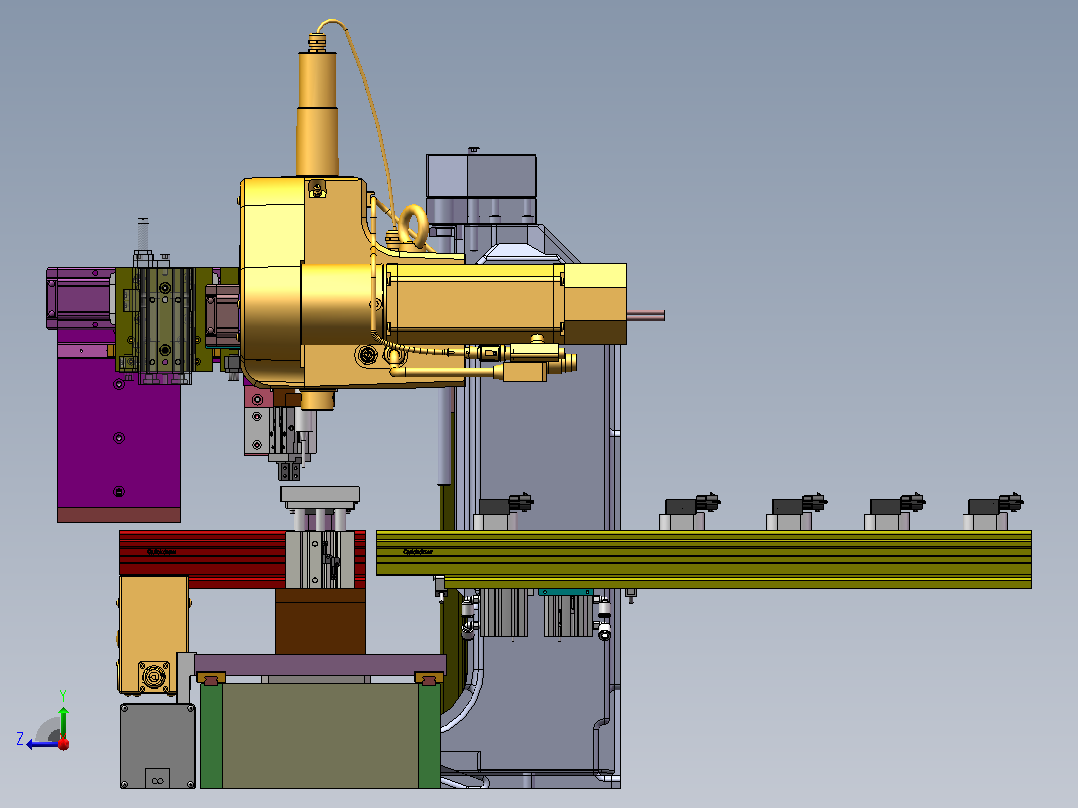Select the teal component under the yellow rail
The height and width of the screenshot is (808, 1078).
point(566,592)
